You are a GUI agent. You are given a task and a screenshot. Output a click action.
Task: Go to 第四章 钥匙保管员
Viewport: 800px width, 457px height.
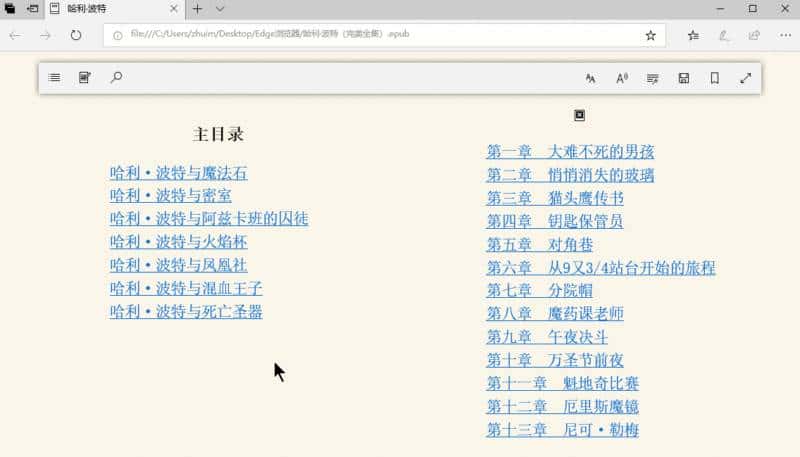coord(555,221)
